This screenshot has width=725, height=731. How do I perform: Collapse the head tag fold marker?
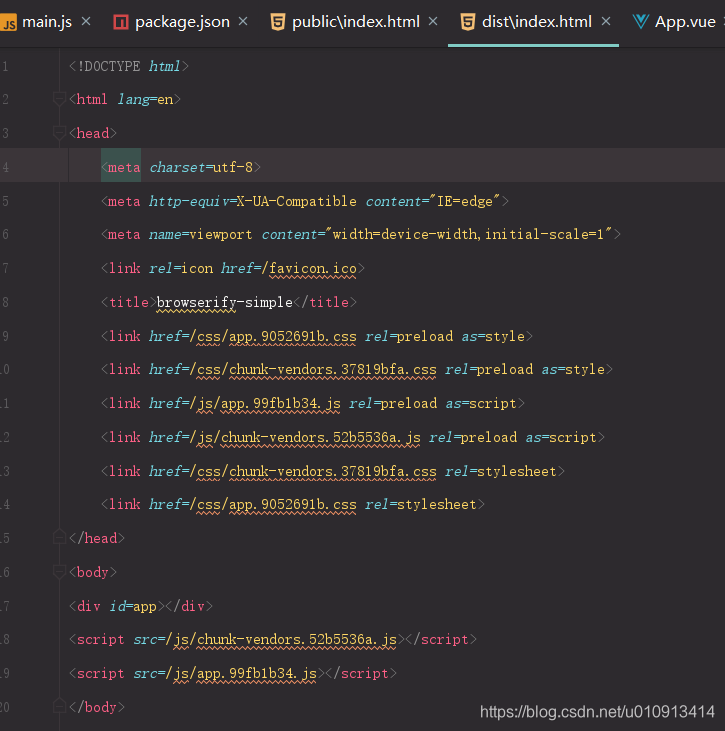[59, 133]
